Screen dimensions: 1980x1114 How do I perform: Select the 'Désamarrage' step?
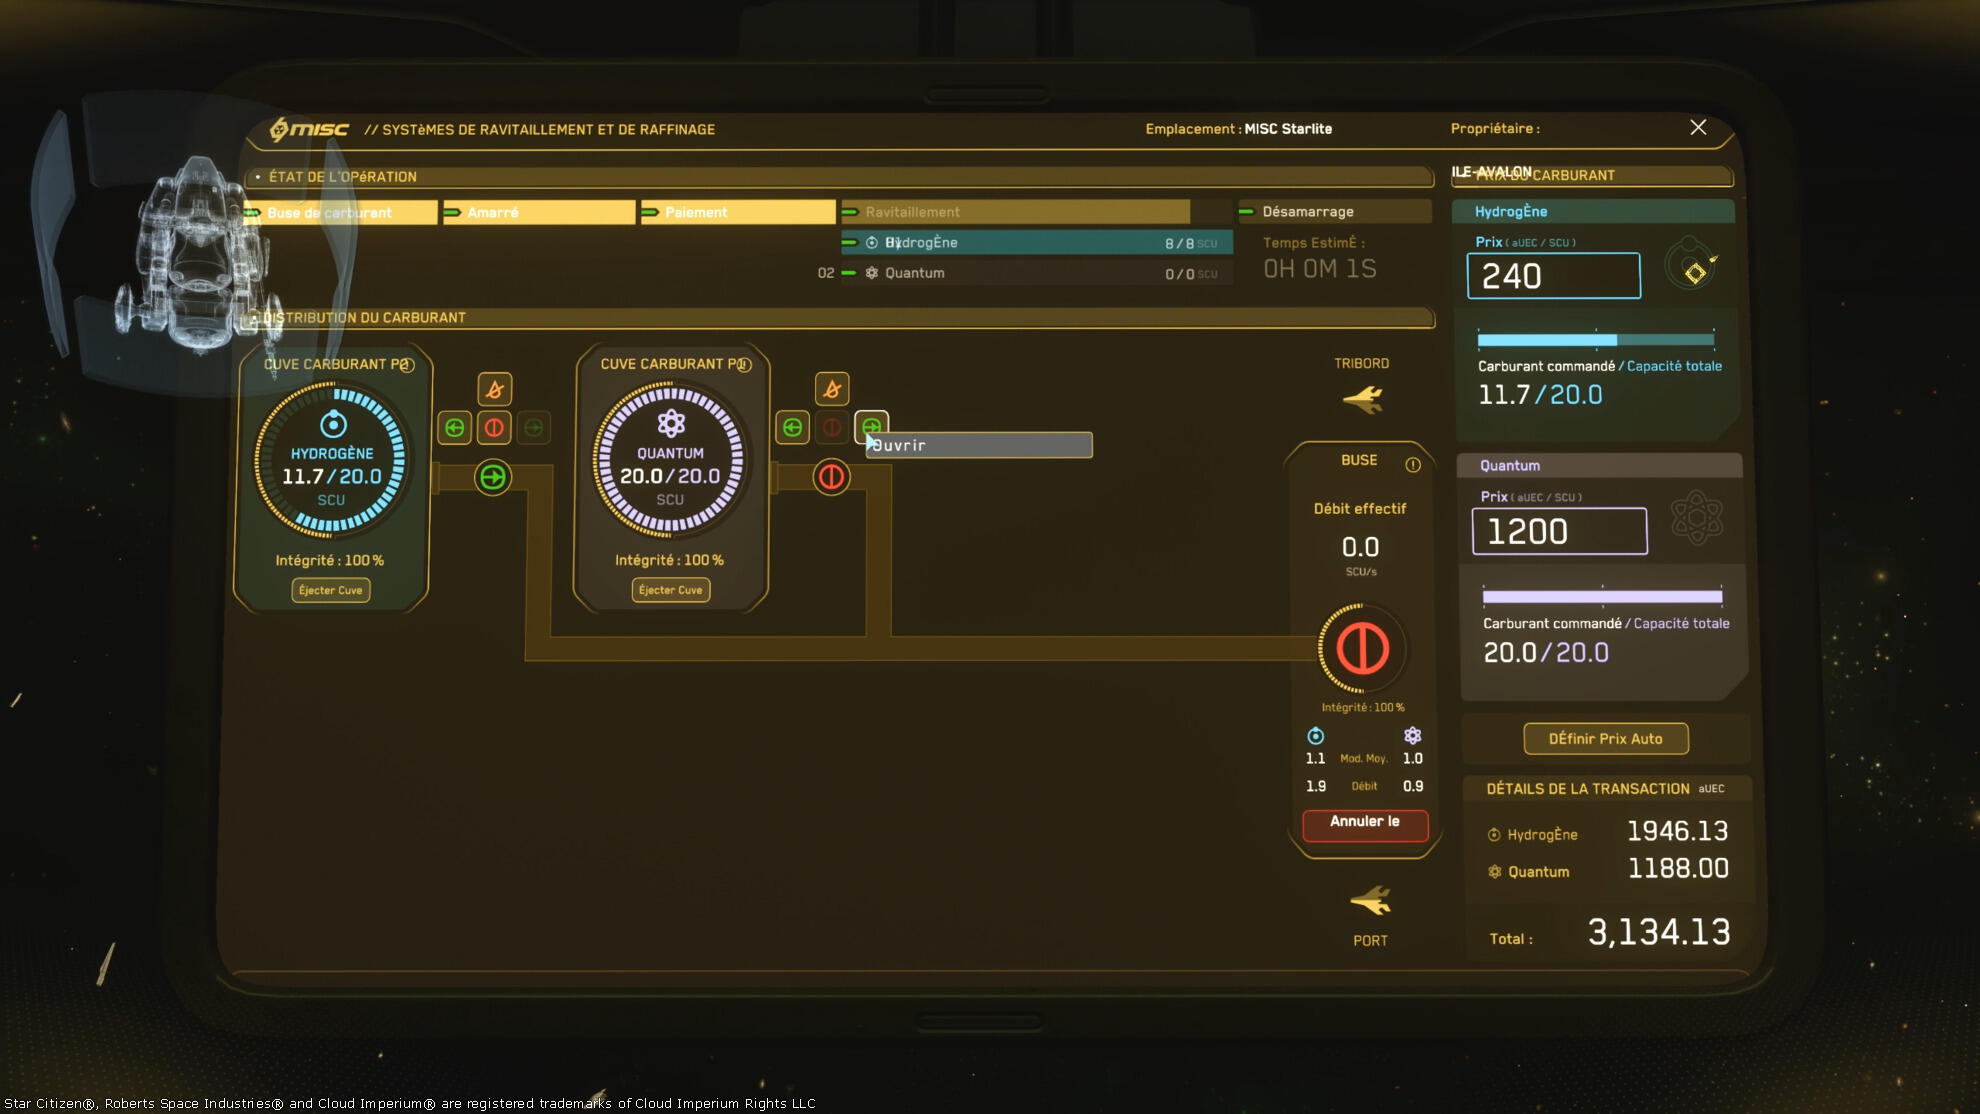point(1335,212)
